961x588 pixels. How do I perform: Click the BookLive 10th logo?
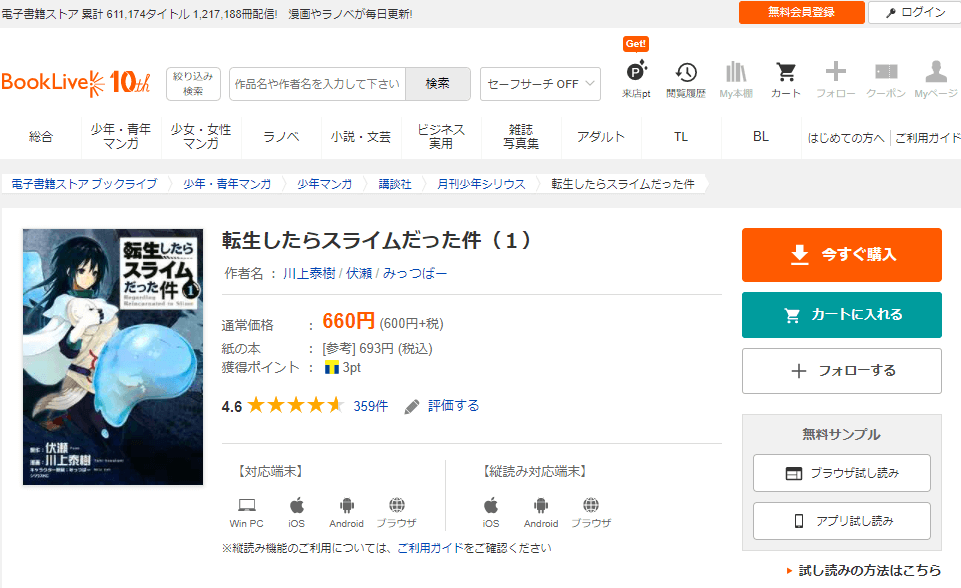tap(75, 83)
